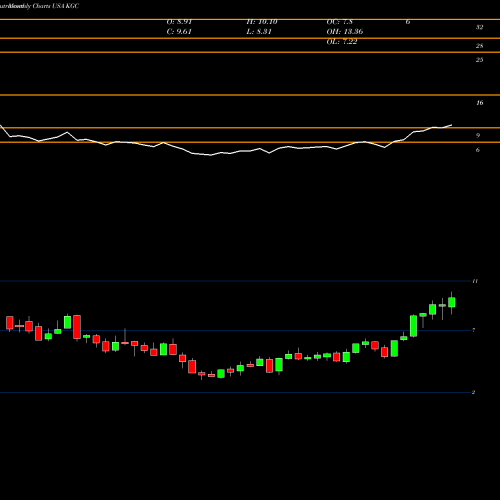Image resolution: width=500 pixels, height=500 pixels.
Task: Click the upper axis label '25'
Action: (x=479, y=60)
